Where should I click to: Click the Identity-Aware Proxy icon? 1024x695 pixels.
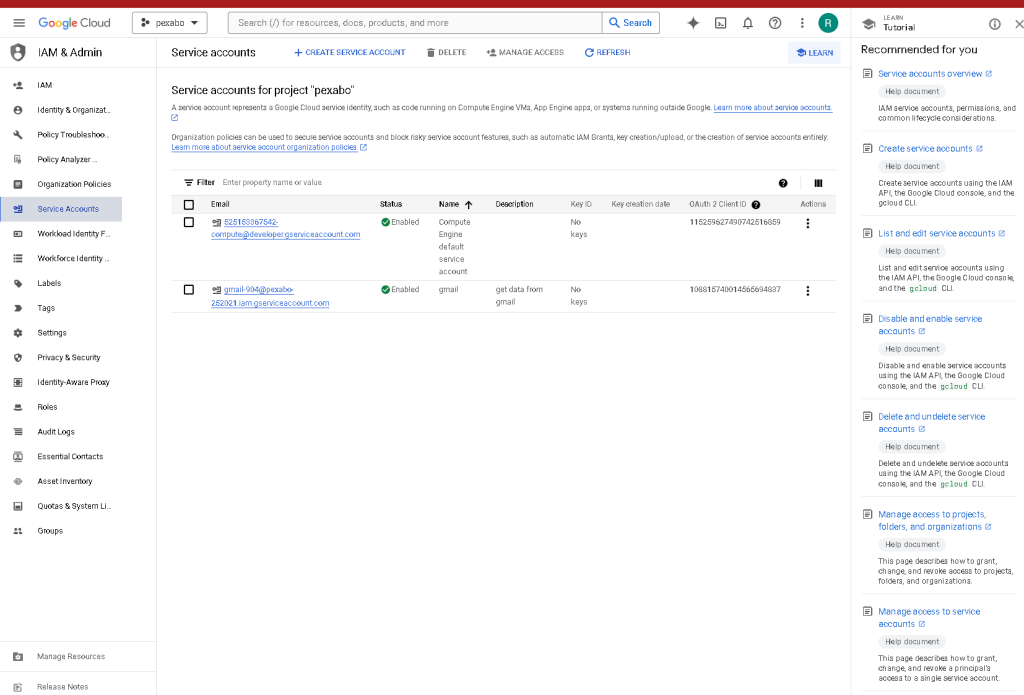18,382
